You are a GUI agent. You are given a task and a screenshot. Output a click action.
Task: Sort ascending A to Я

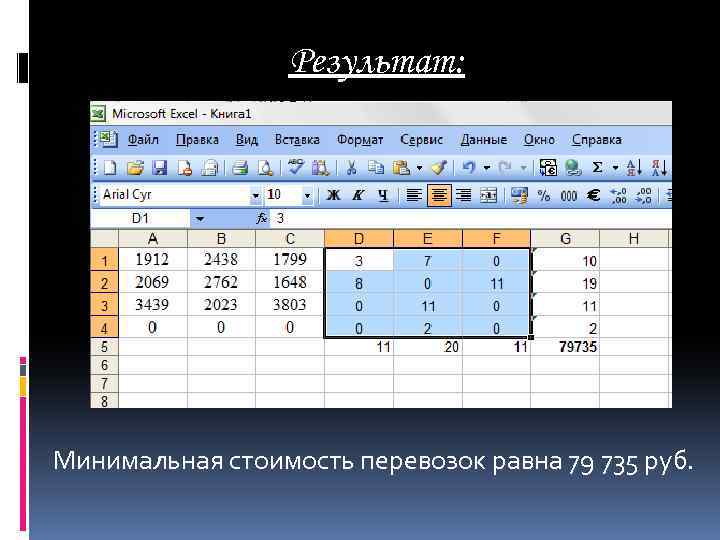(634, 168)
